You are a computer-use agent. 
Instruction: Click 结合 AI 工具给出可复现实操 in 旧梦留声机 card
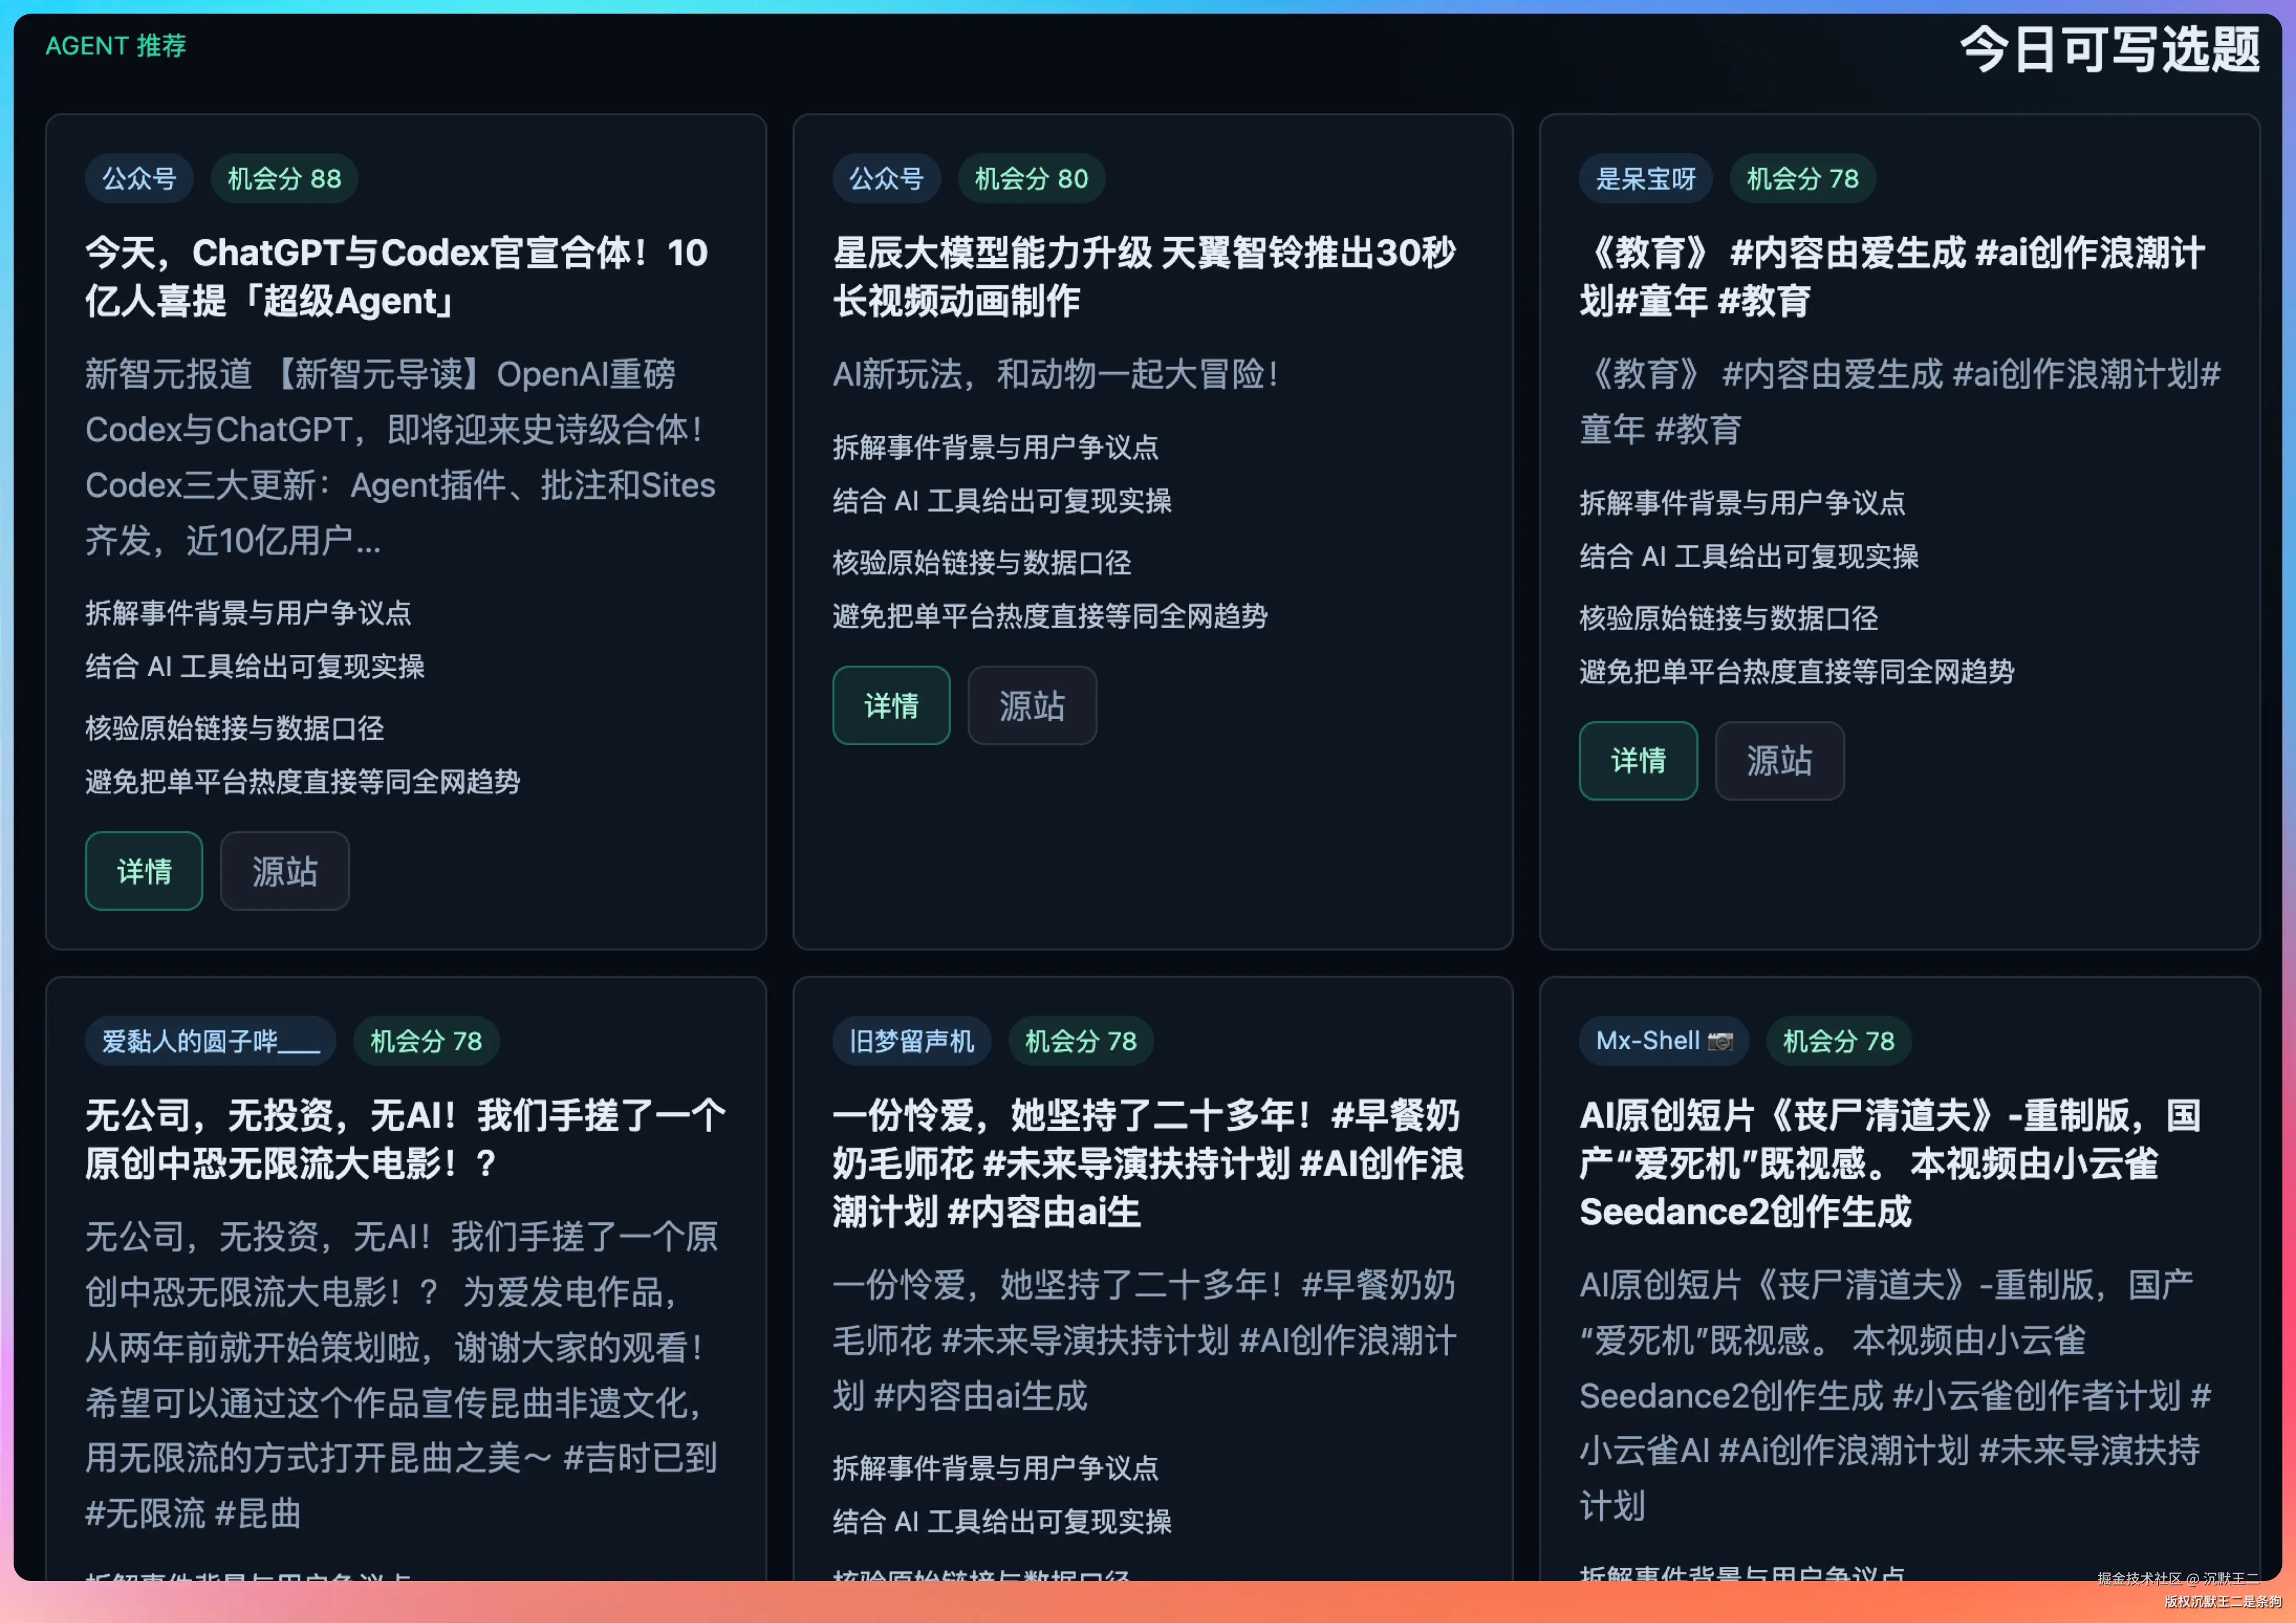1002,1522
